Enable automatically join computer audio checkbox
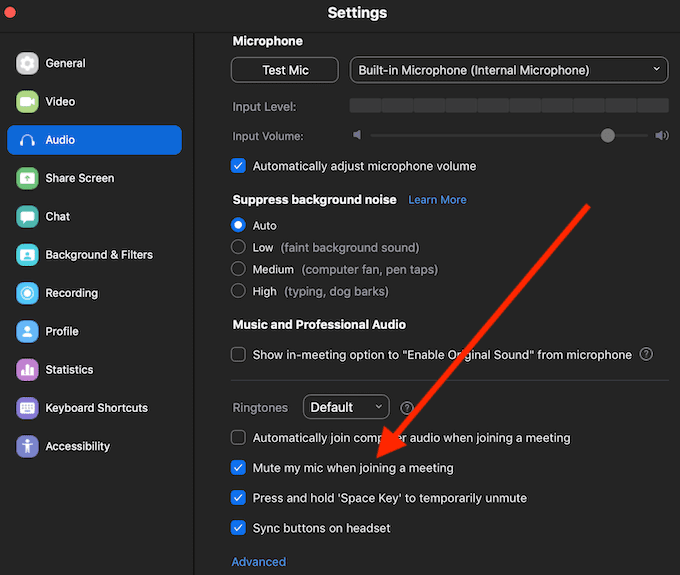680x575 pixels. (x=238, y=437)
